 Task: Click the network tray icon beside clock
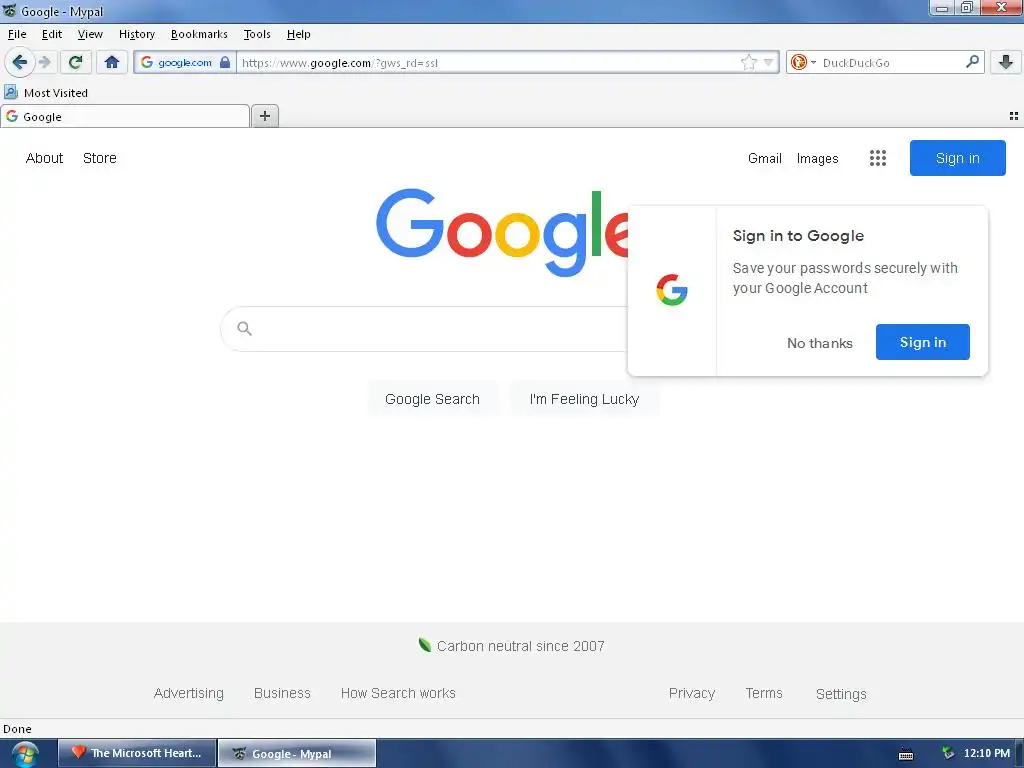(x=948, y=753)
